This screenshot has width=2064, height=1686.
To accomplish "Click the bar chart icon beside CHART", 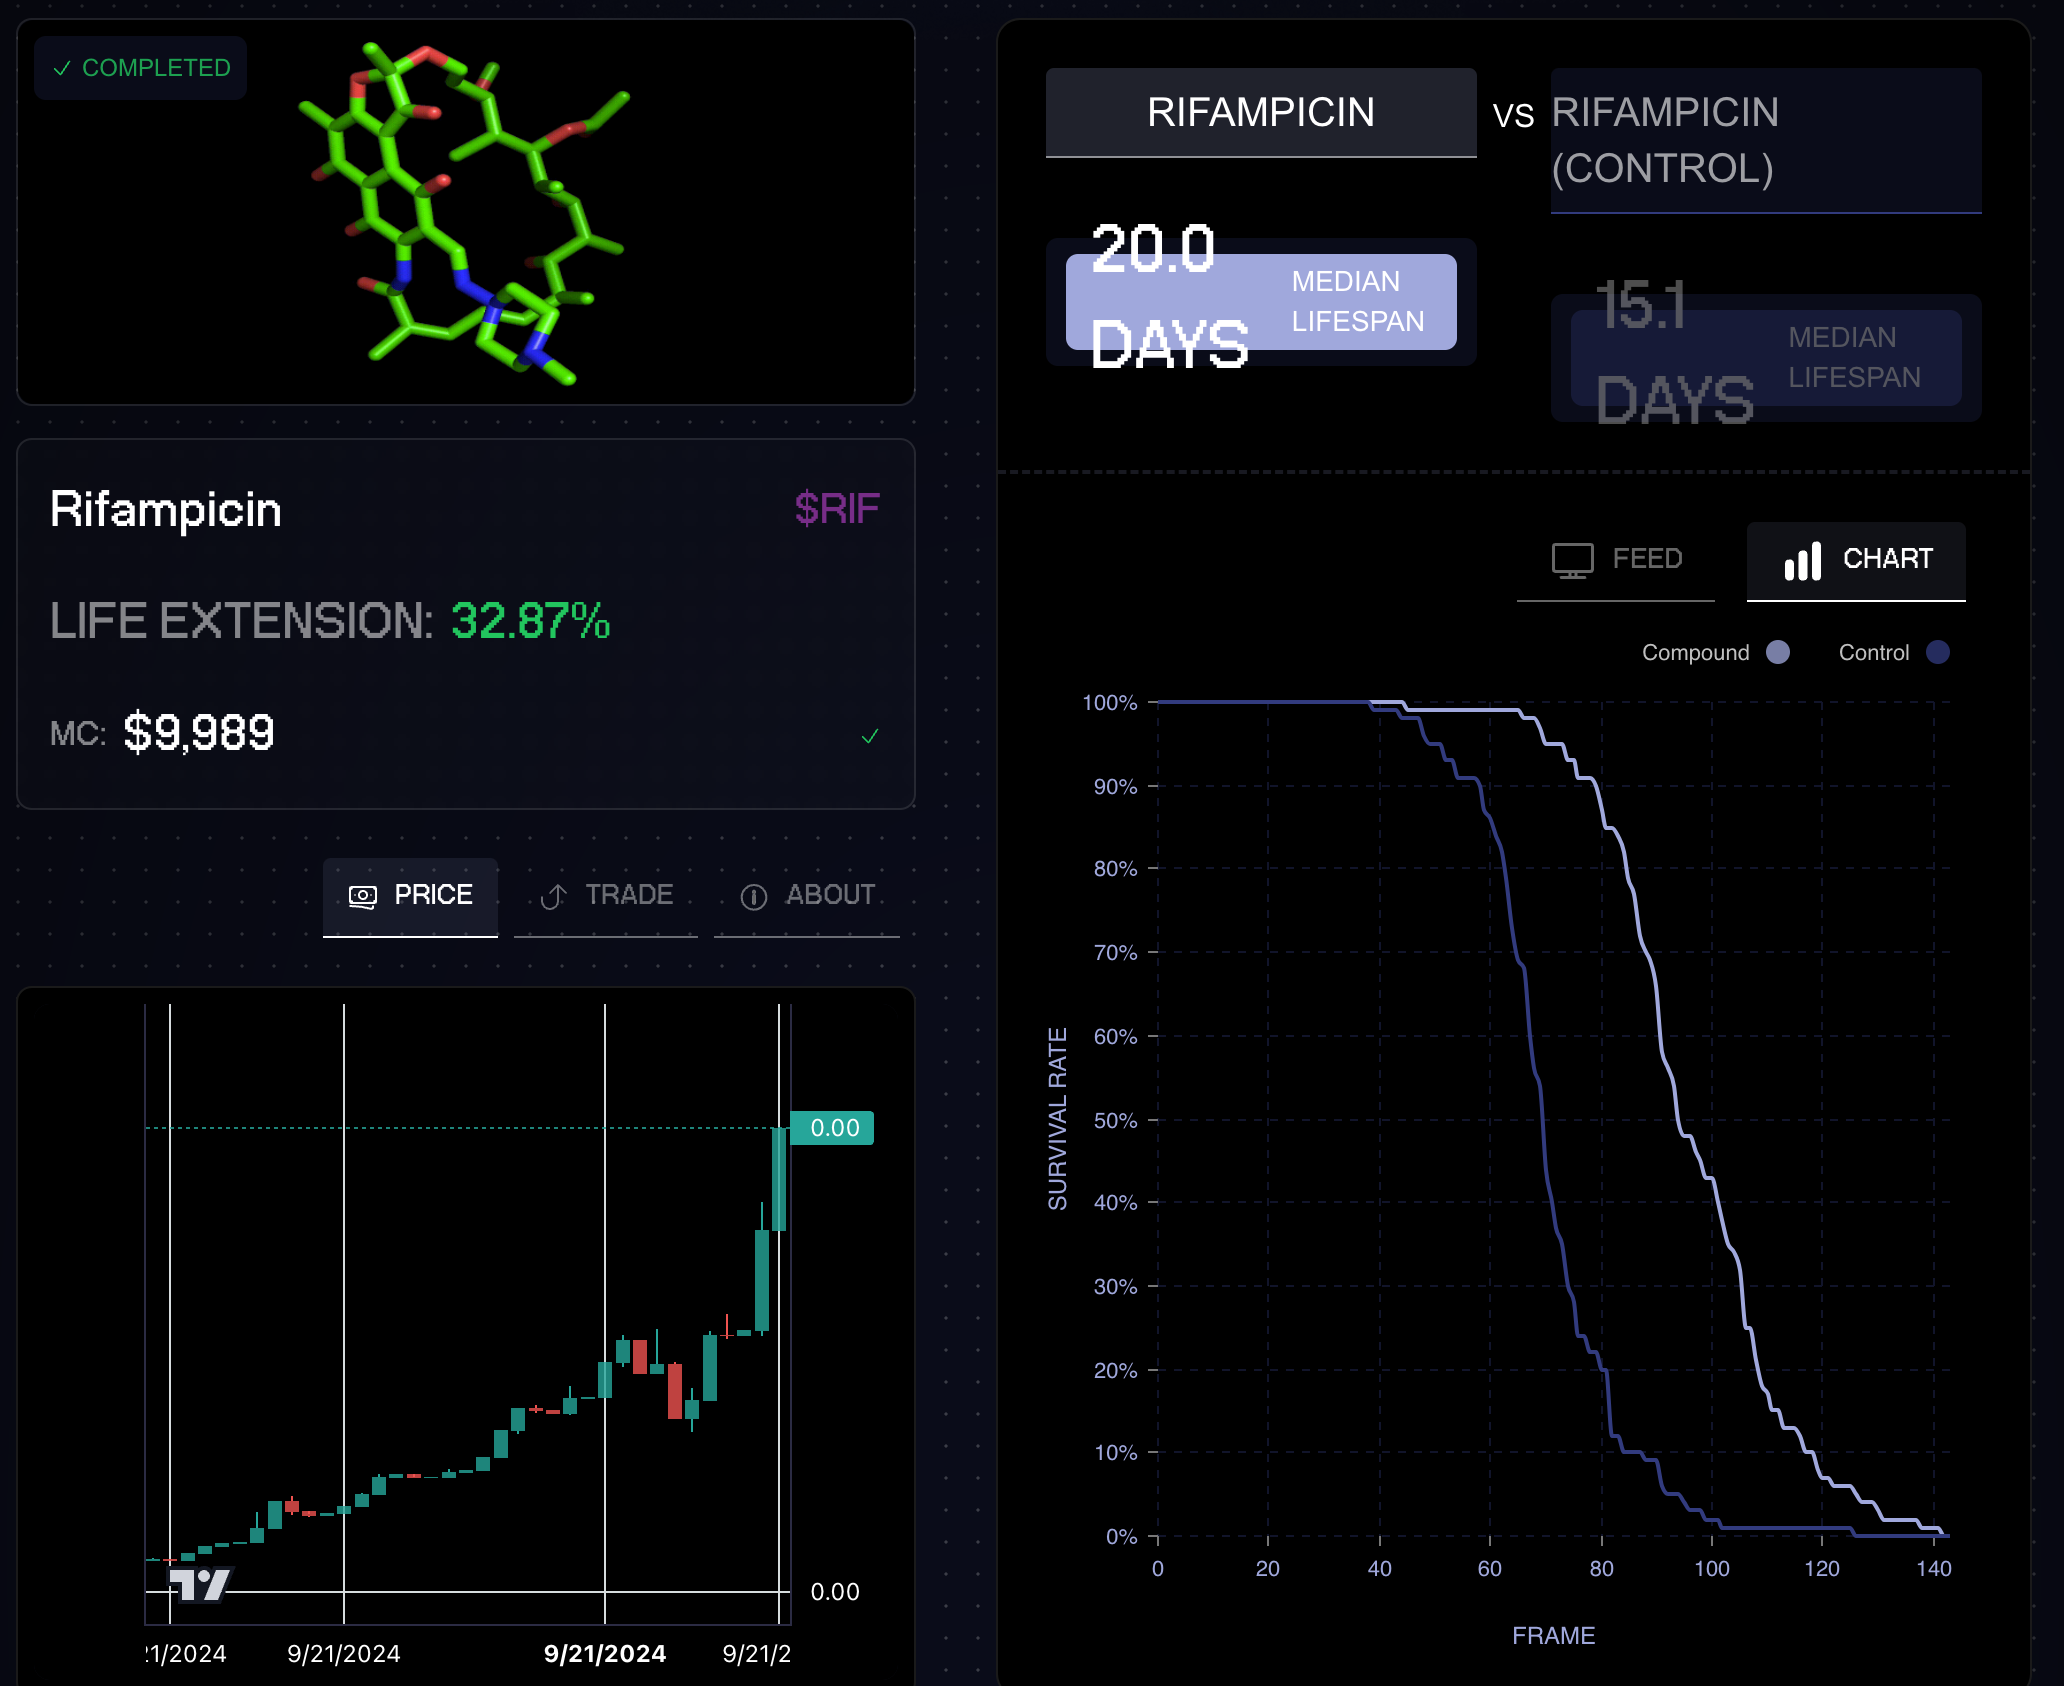I will pyautogui.click(x=1802, y=560).
